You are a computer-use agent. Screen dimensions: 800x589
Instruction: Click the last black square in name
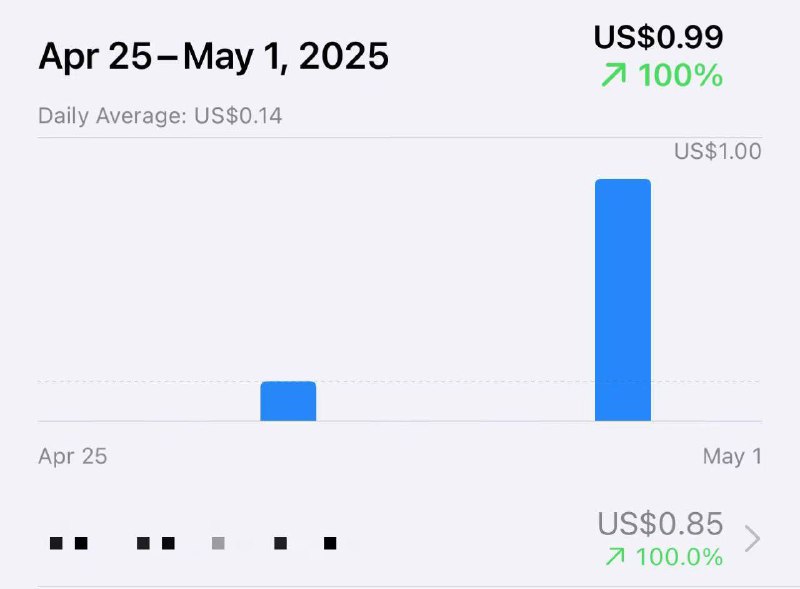click(x=330, y=543)
